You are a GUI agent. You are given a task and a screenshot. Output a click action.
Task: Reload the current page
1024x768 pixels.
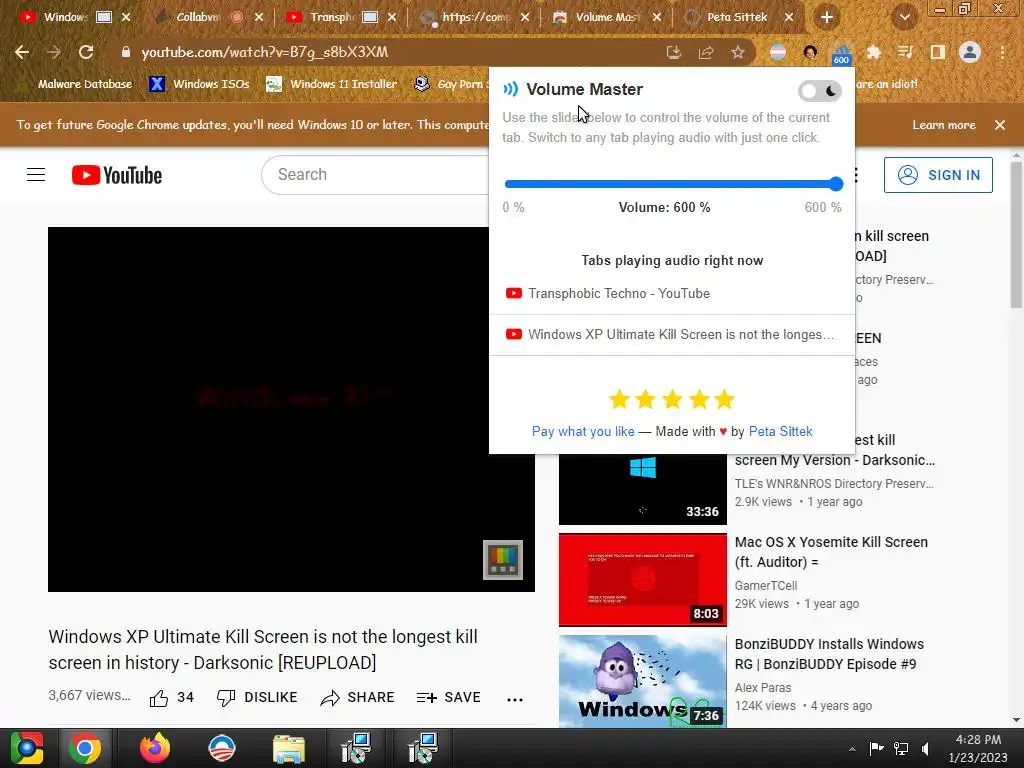tap(86, 52)
